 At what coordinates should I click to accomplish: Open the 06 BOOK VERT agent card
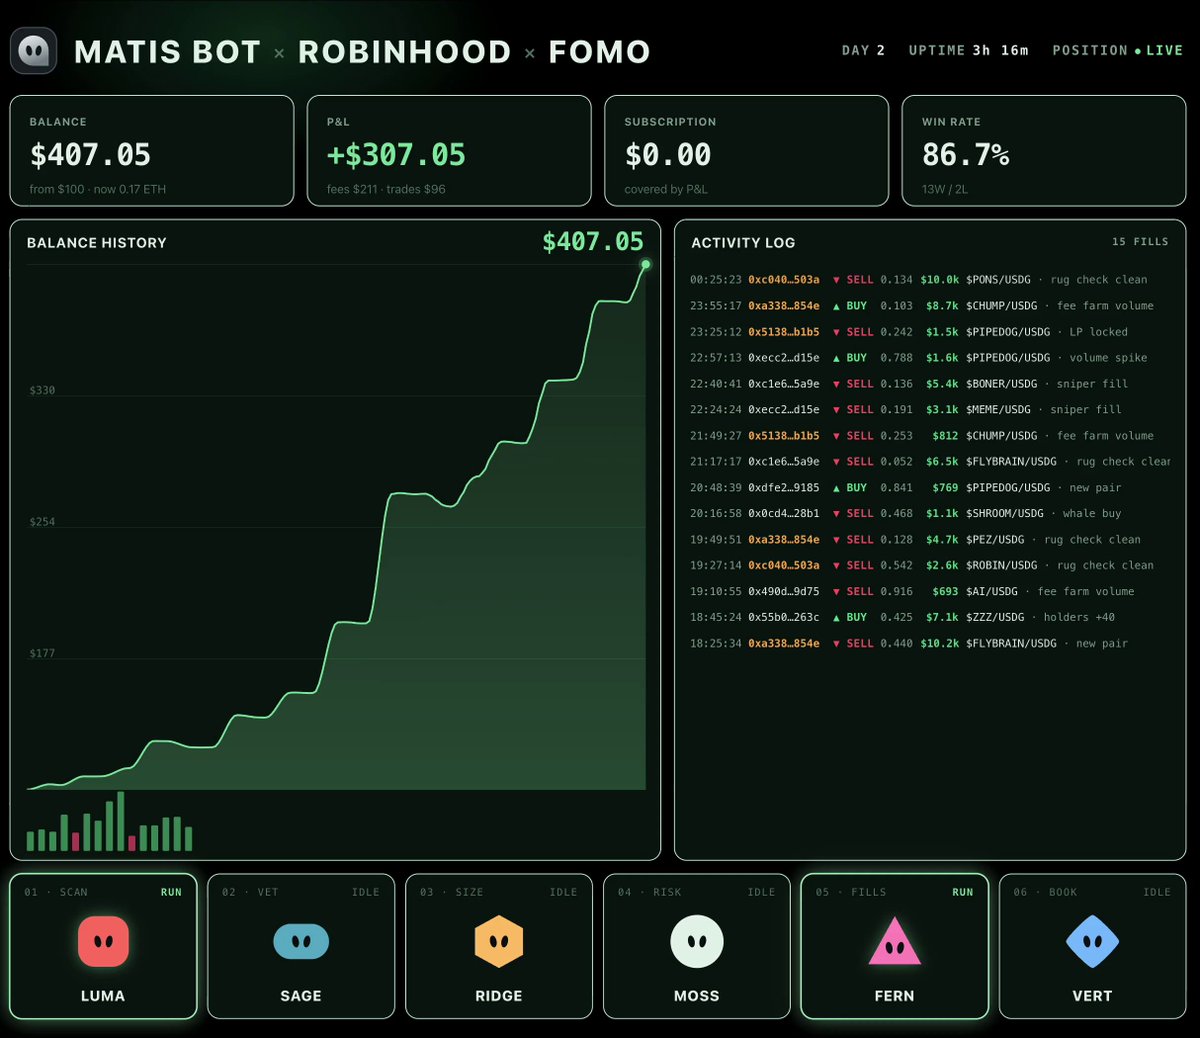1092,946
